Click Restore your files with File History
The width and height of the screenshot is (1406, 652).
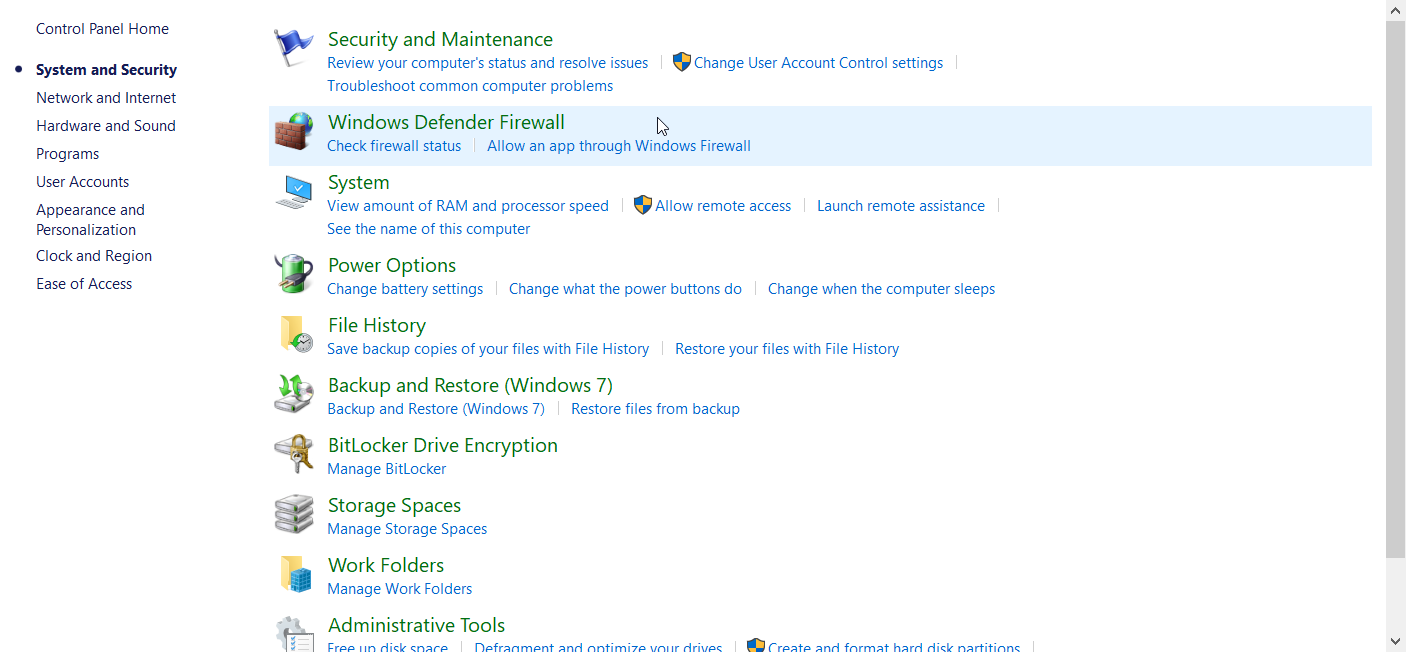(x=787, y=349)
